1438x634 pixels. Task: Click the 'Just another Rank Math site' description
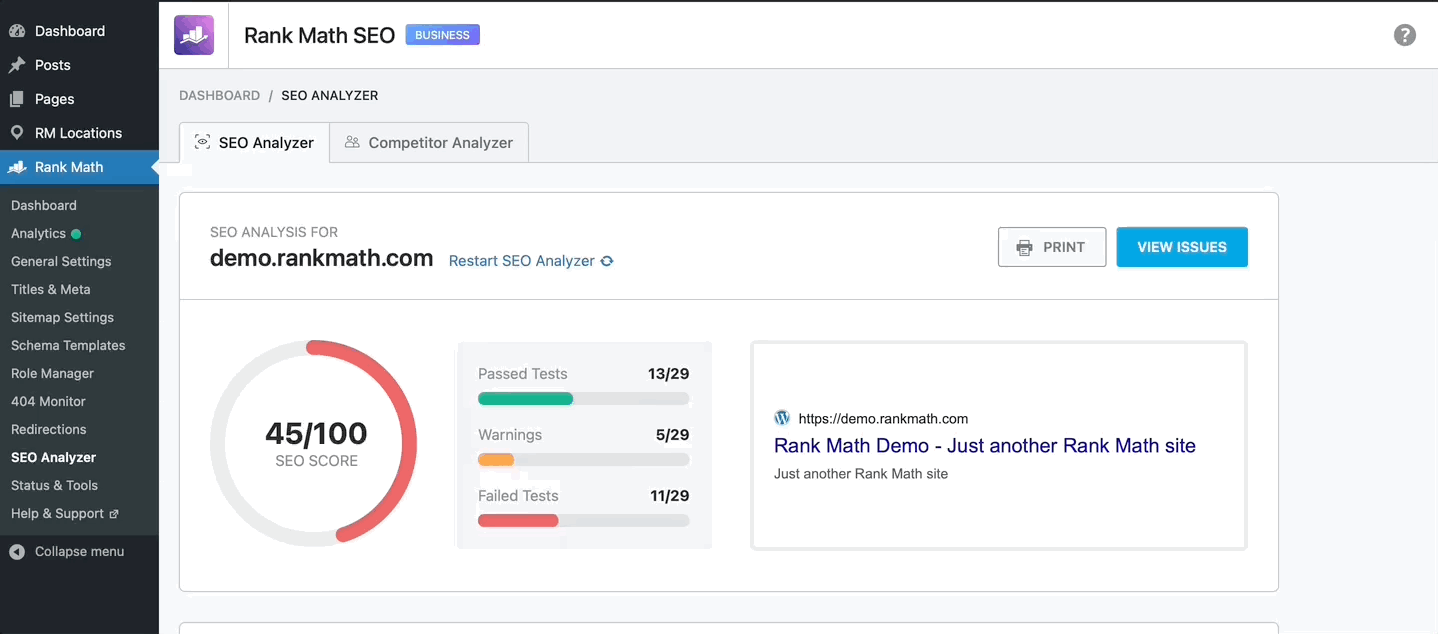(861, 474)
